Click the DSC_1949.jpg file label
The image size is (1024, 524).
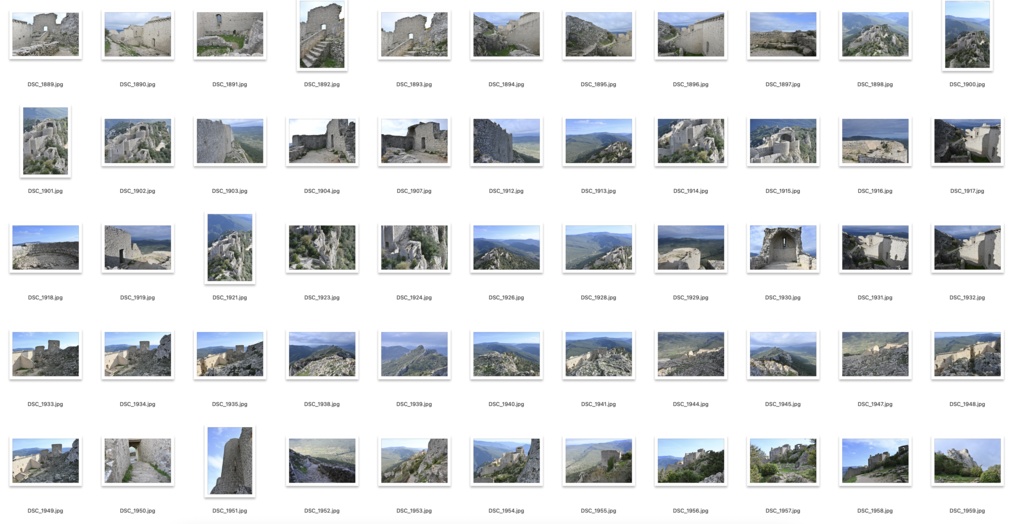(46, 511)
